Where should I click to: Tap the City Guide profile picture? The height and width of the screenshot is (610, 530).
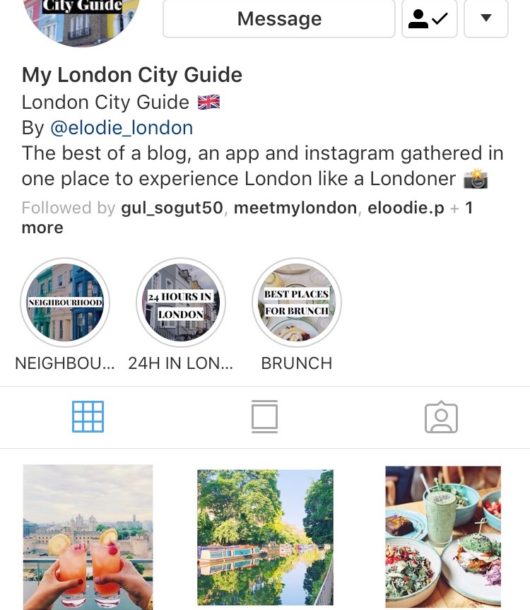pos(81,21)
